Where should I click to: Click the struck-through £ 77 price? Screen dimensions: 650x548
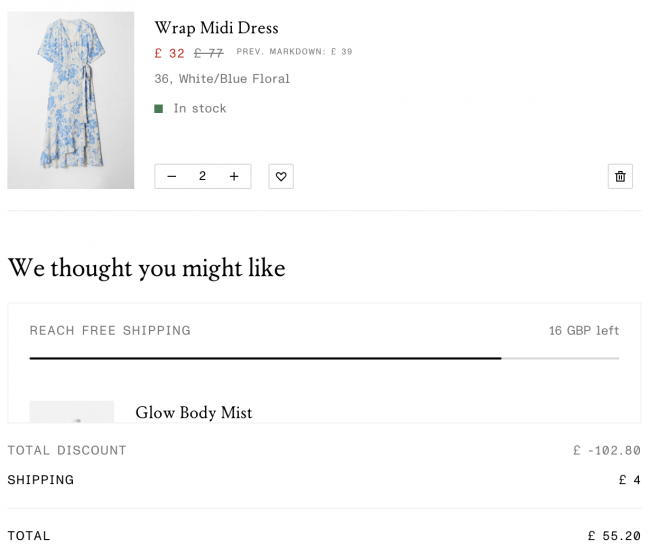point(209,53)
